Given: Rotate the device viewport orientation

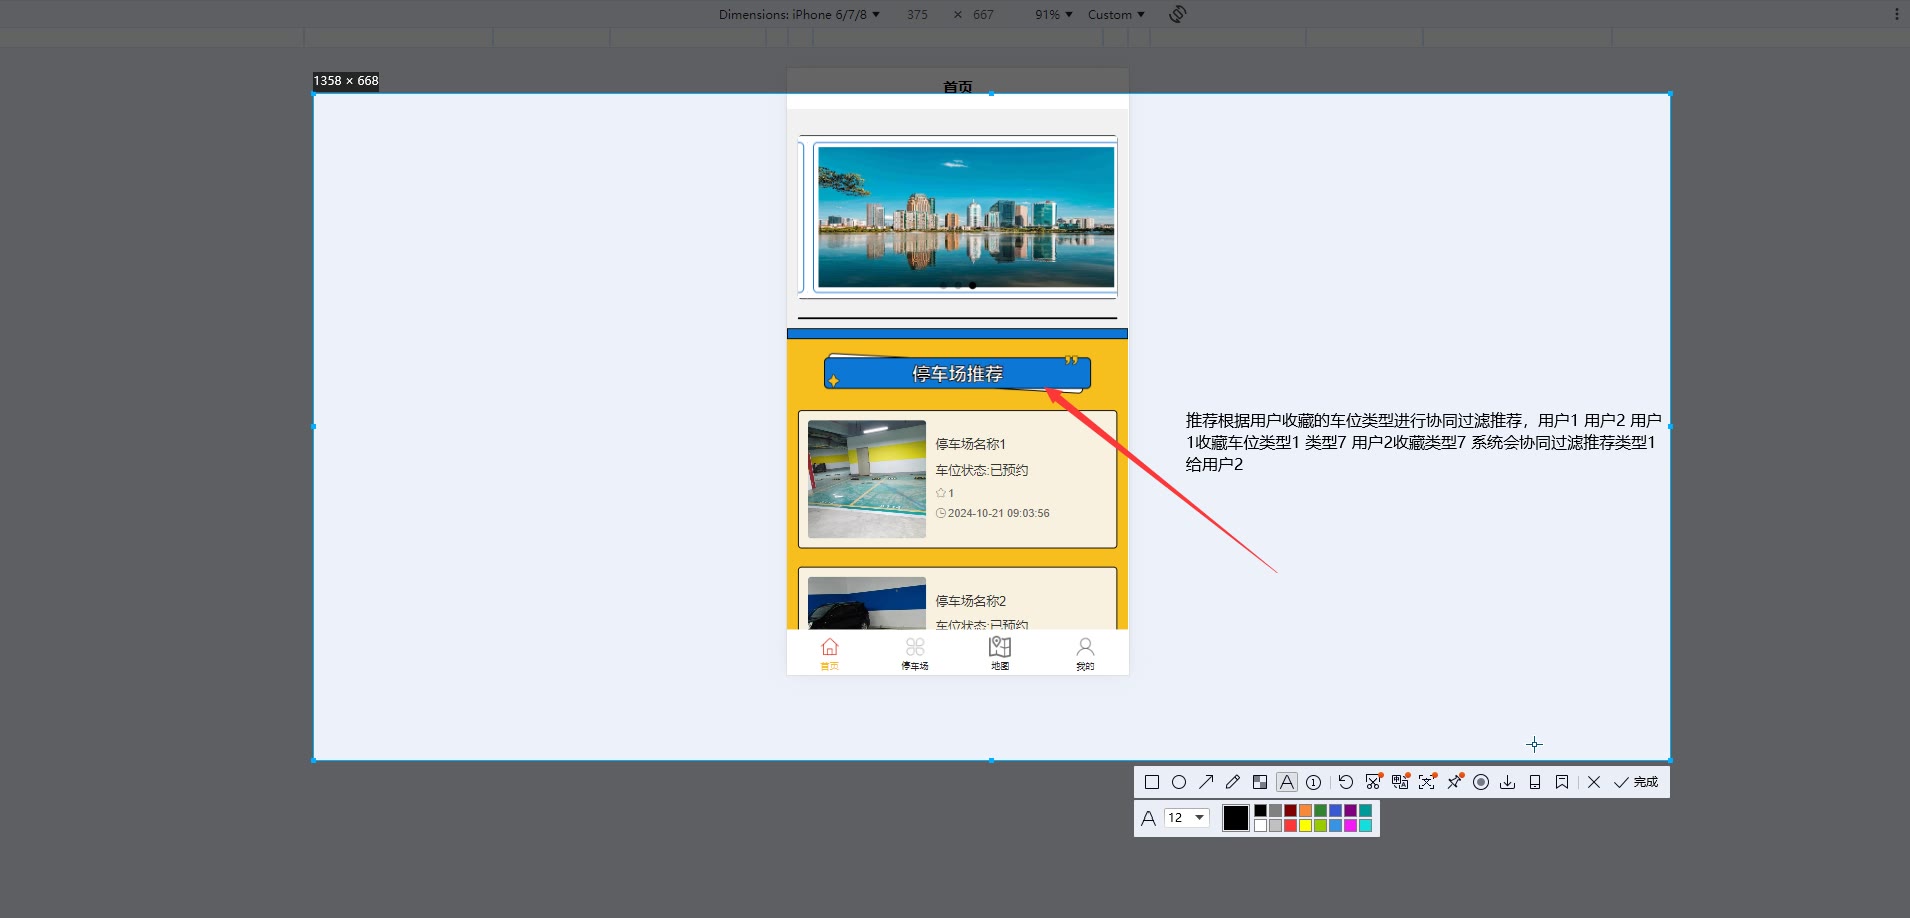Looking at the screenshot, I should [1178, 14].
